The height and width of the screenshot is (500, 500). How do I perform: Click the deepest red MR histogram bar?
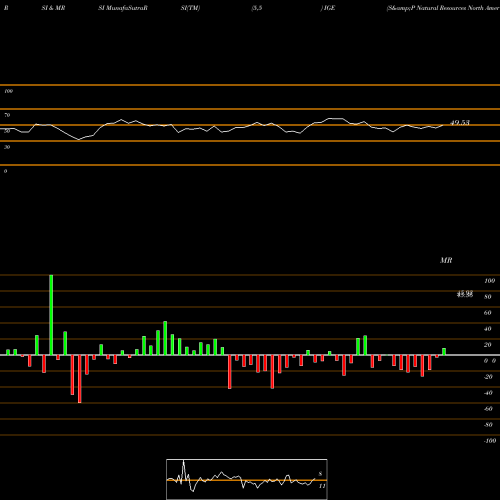pyautogui.click(x=80, y=379)
